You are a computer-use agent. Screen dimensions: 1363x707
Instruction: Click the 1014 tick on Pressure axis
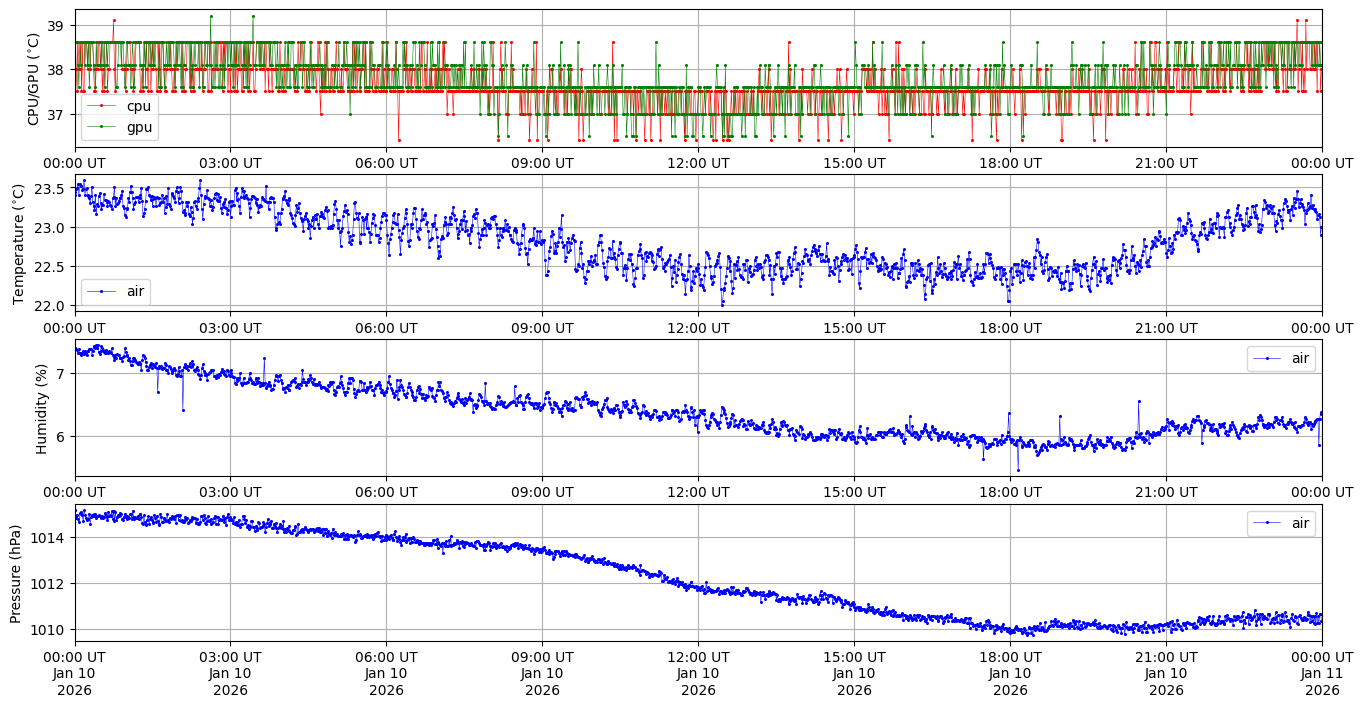coord(47,538)
